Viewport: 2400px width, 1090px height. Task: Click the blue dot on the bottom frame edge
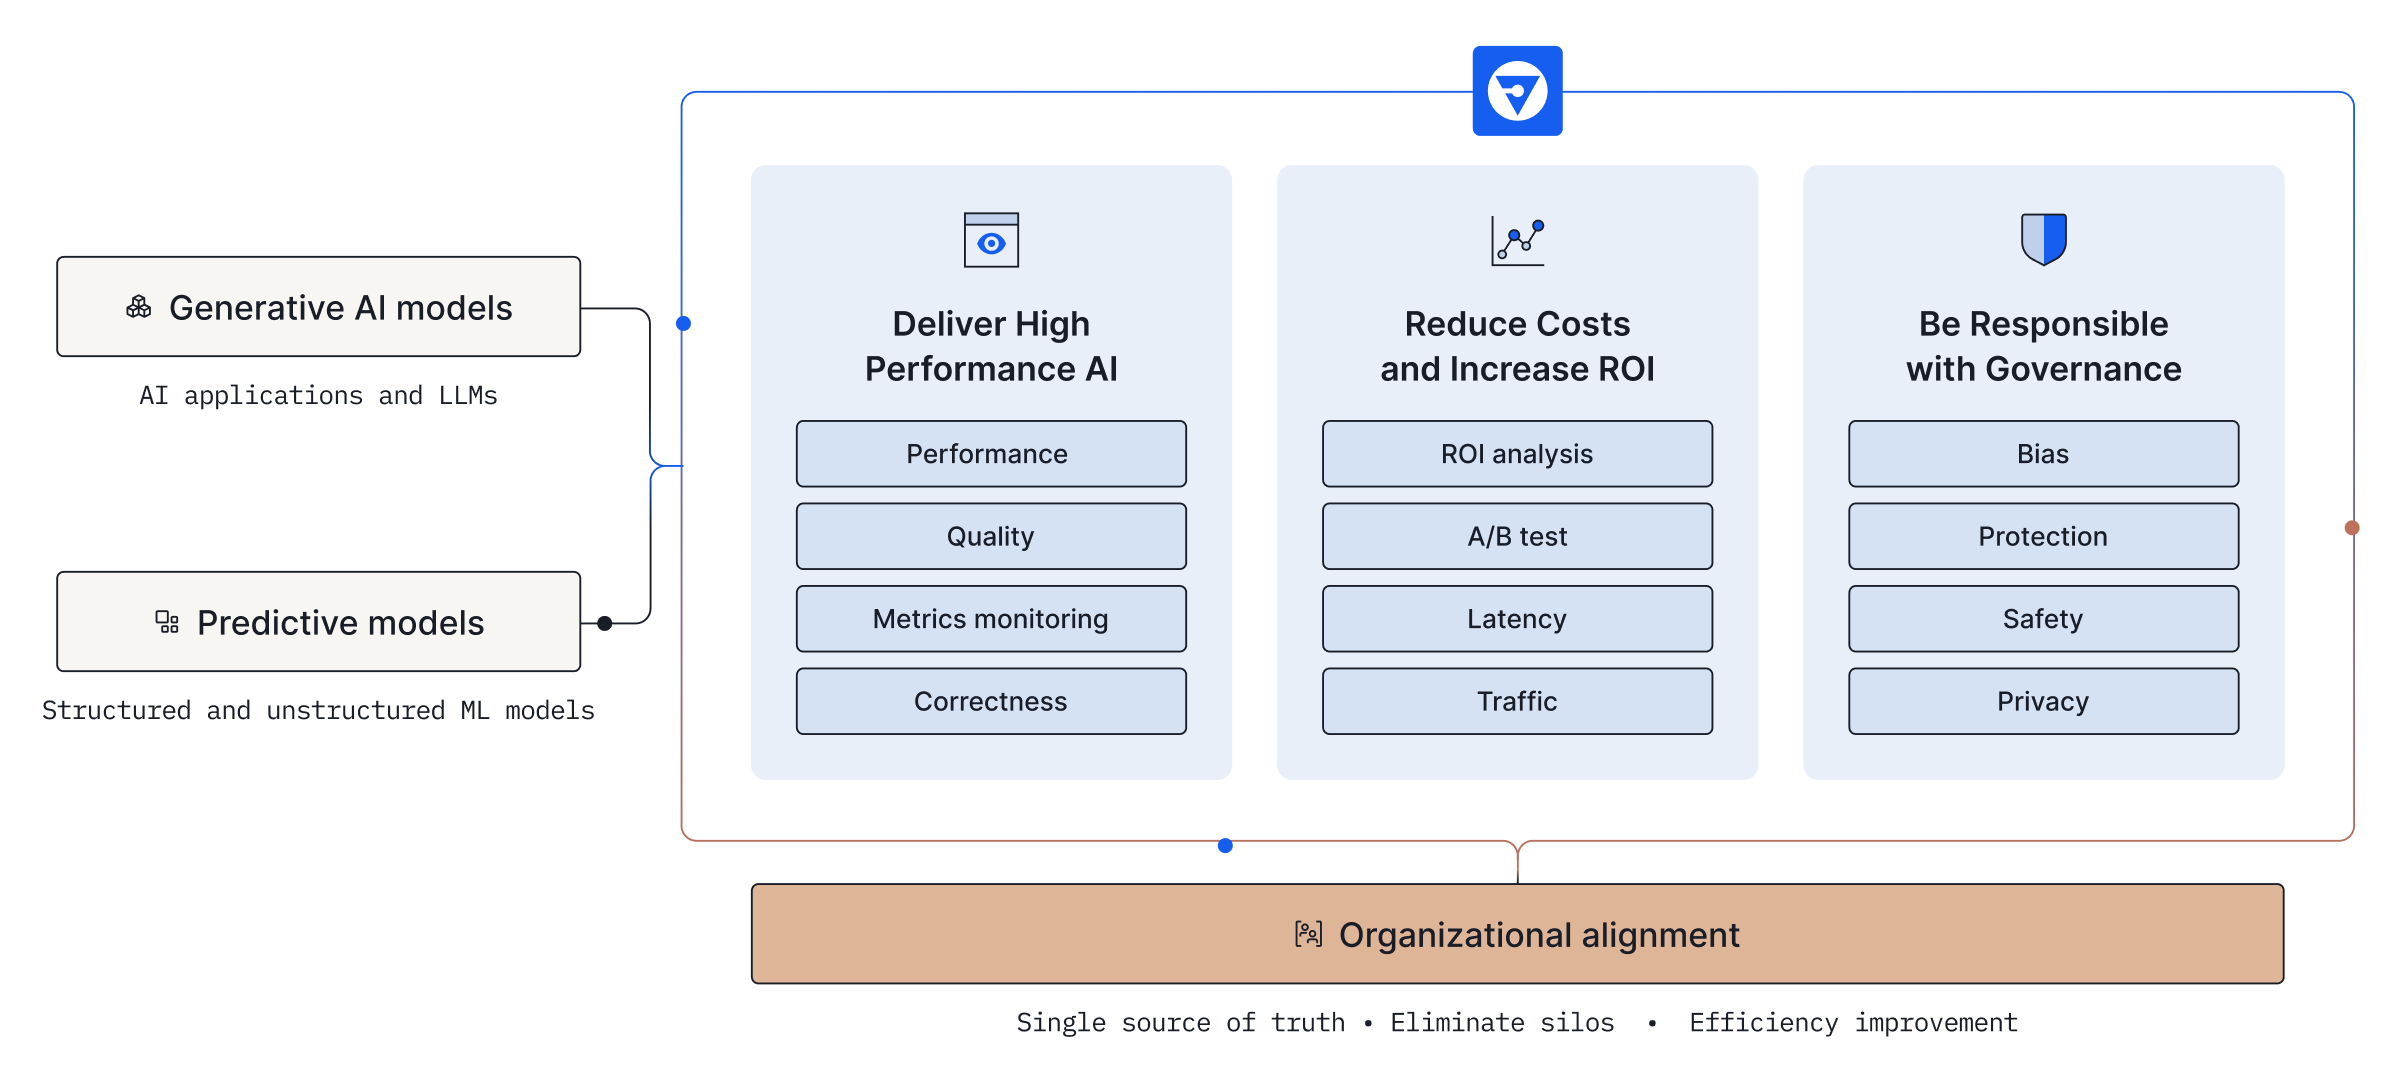pos(1225,846)
